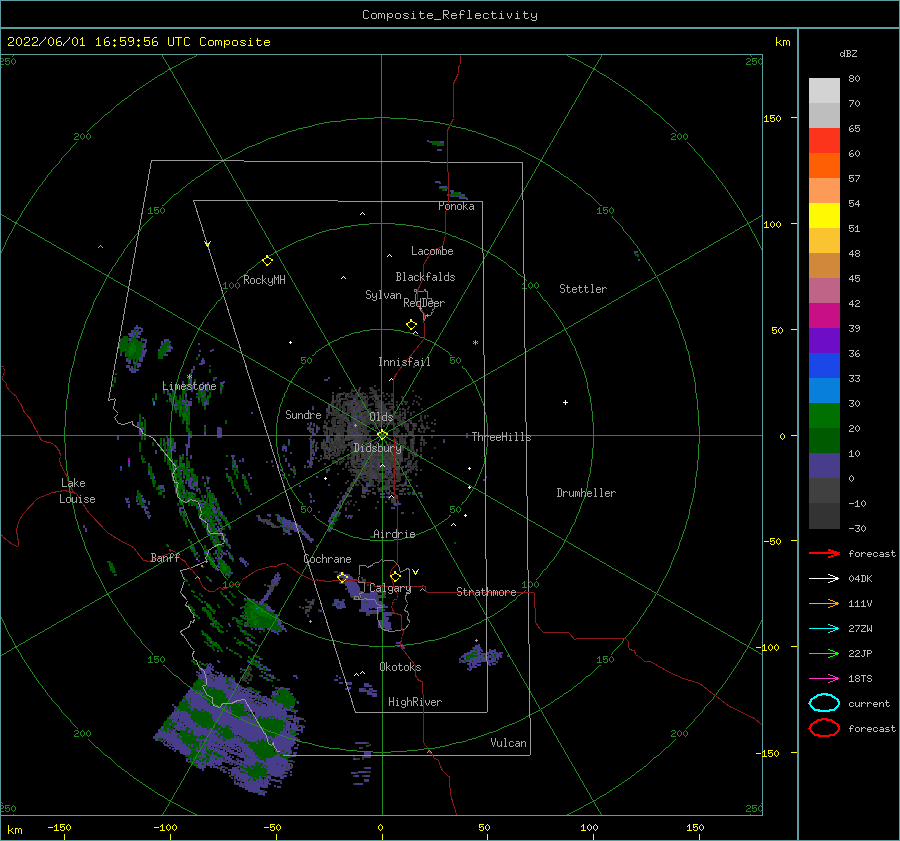Click the Strathmore label on map
This screenshot has width=900, height=841.
[x=486, y=592]
